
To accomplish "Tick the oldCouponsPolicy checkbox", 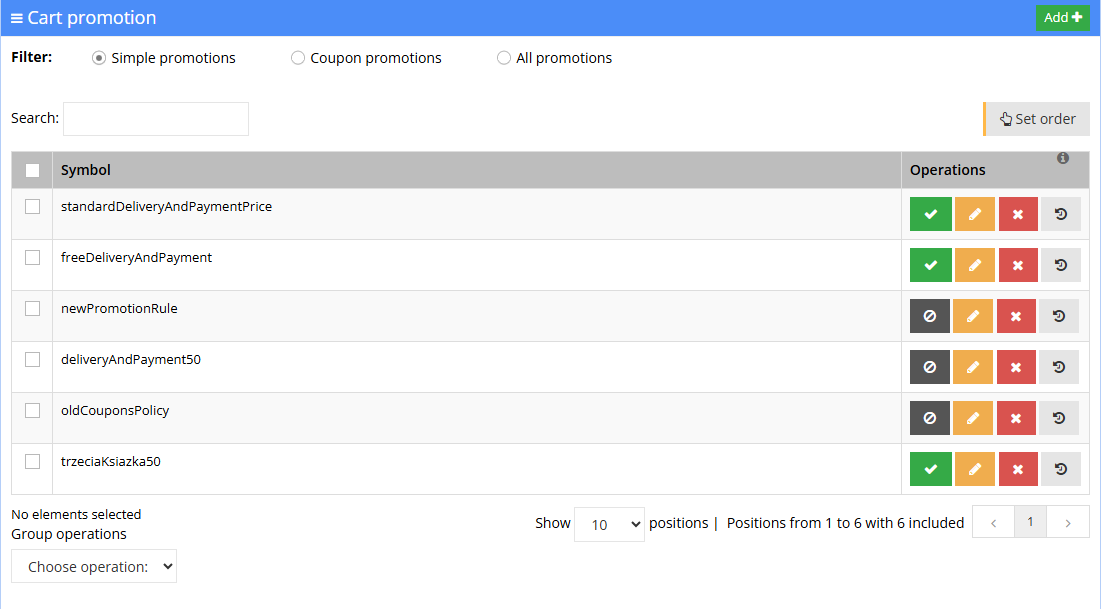I will [32, 410].
